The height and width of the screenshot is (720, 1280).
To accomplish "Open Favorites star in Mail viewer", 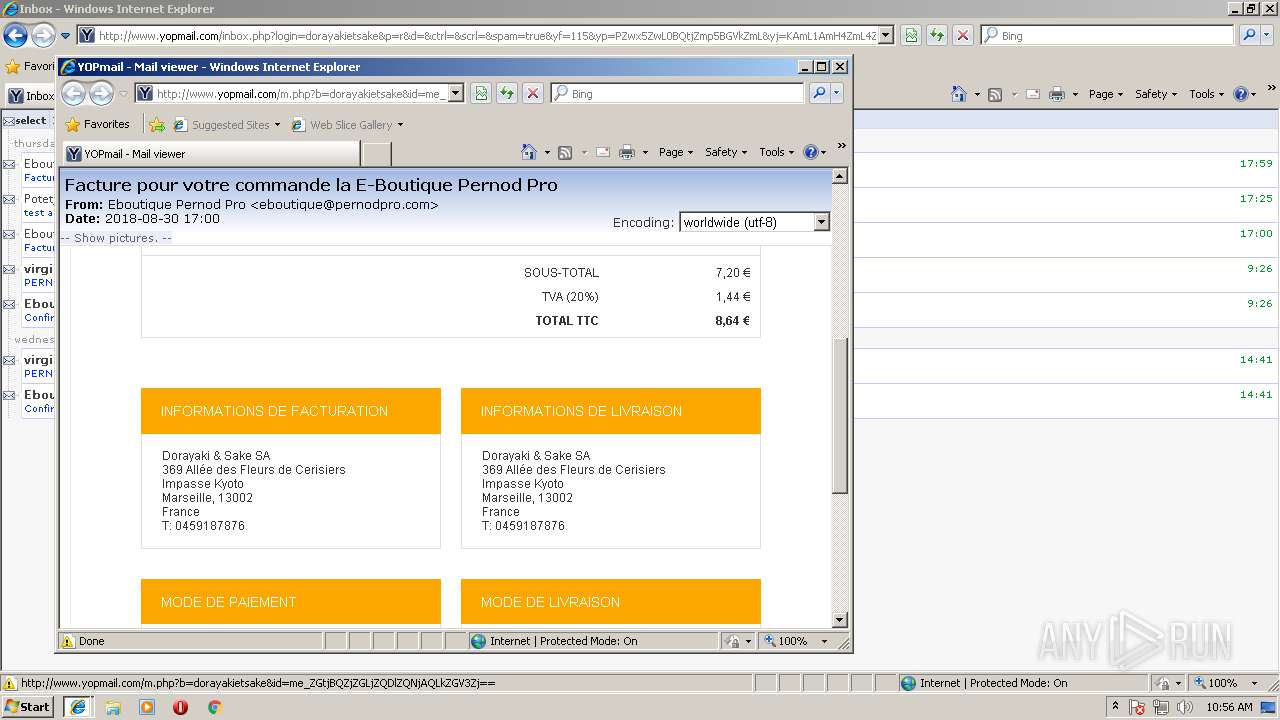I will click(72, 125).
